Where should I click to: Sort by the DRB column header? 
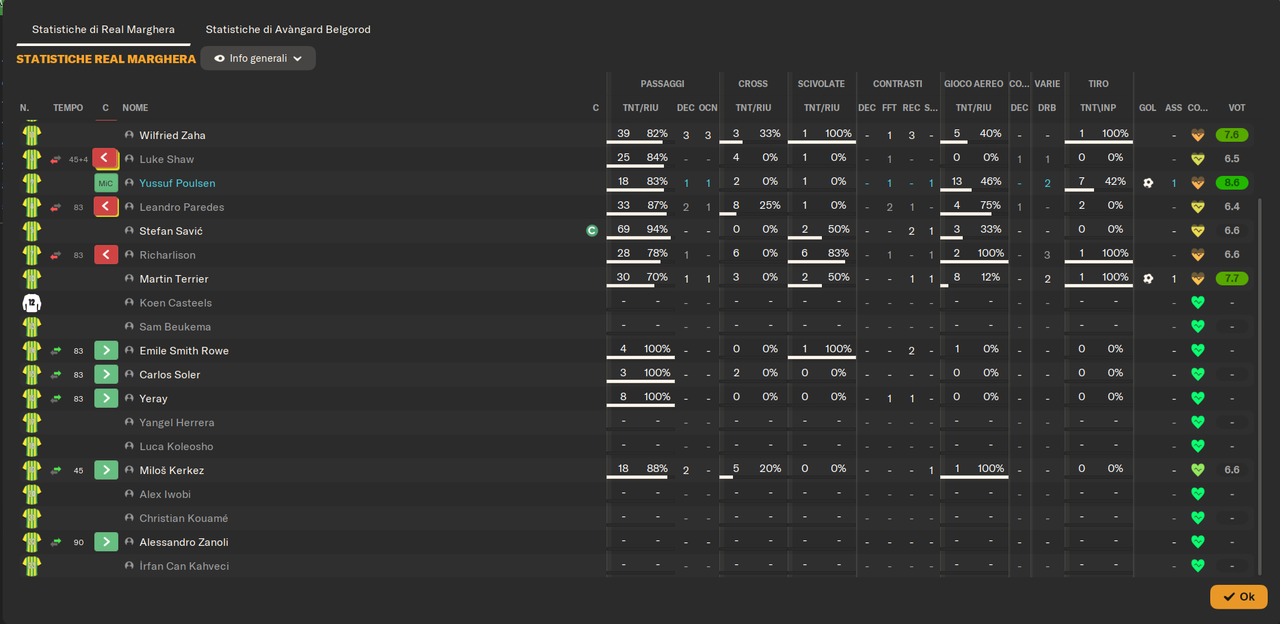point(1047,108)
